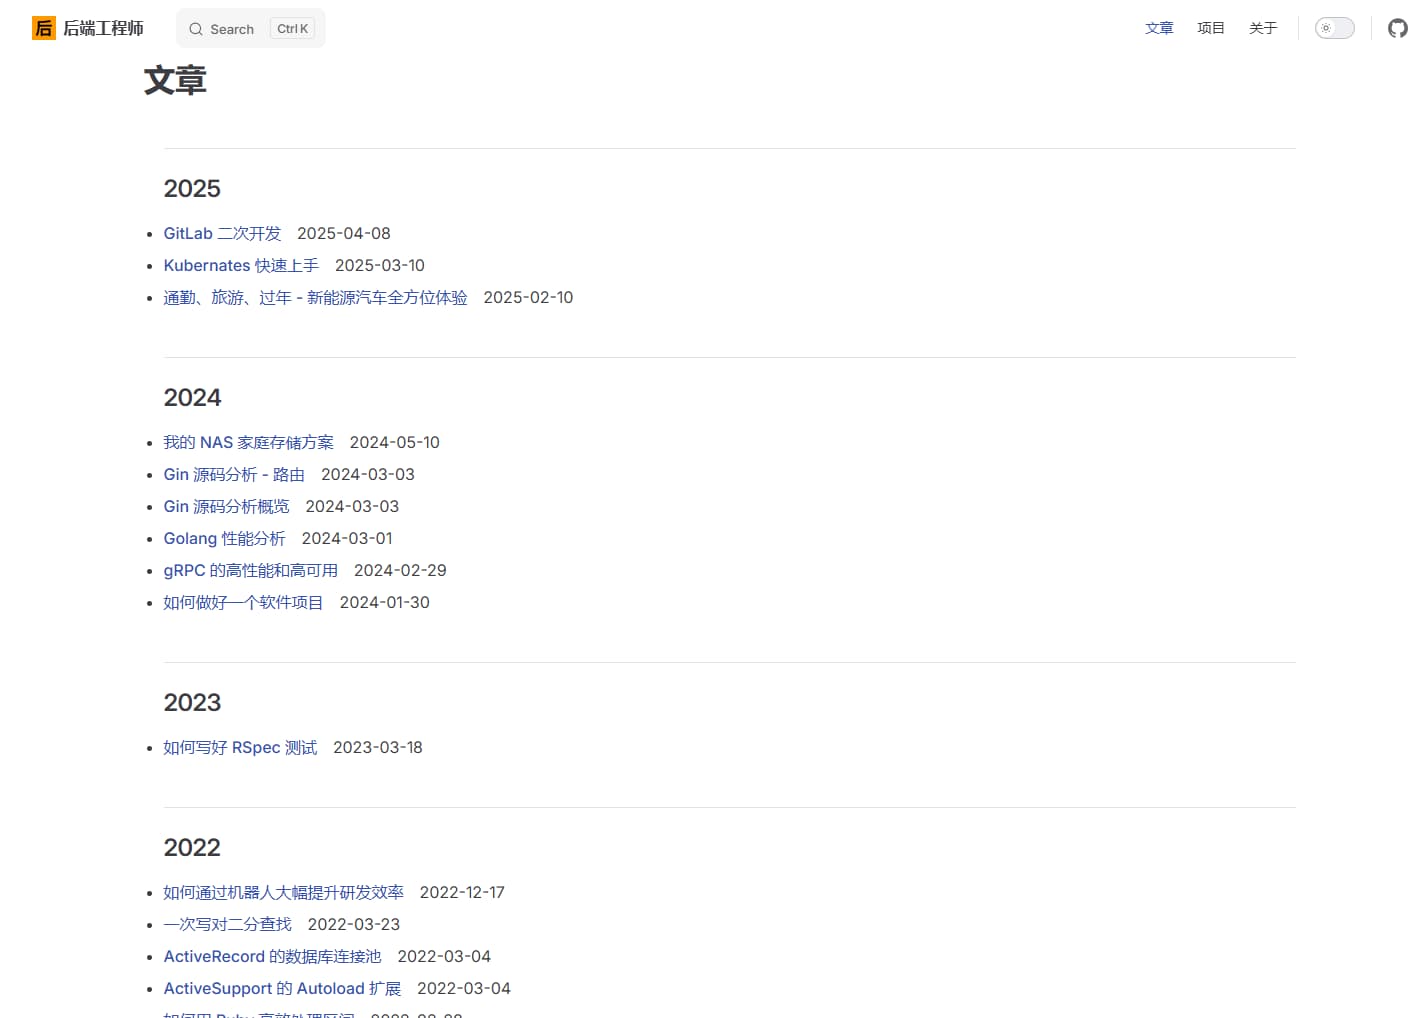Screen dimensions: 1428x1018
Task: Open 我的 NAS 家庭存储方案 article
Action: coord(248,442)
